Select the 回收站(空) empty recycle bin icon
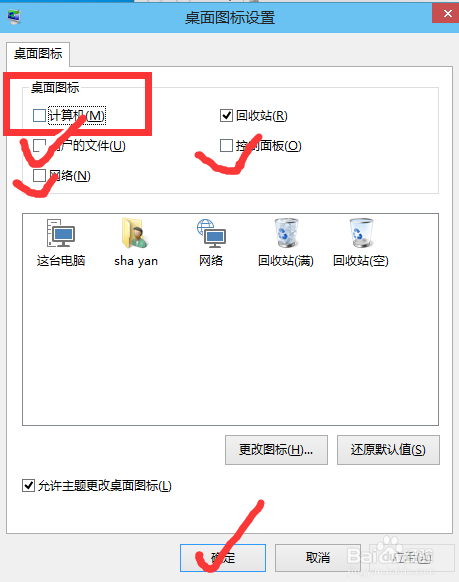Viewport: 459px width, 582px height. (361, 243)
